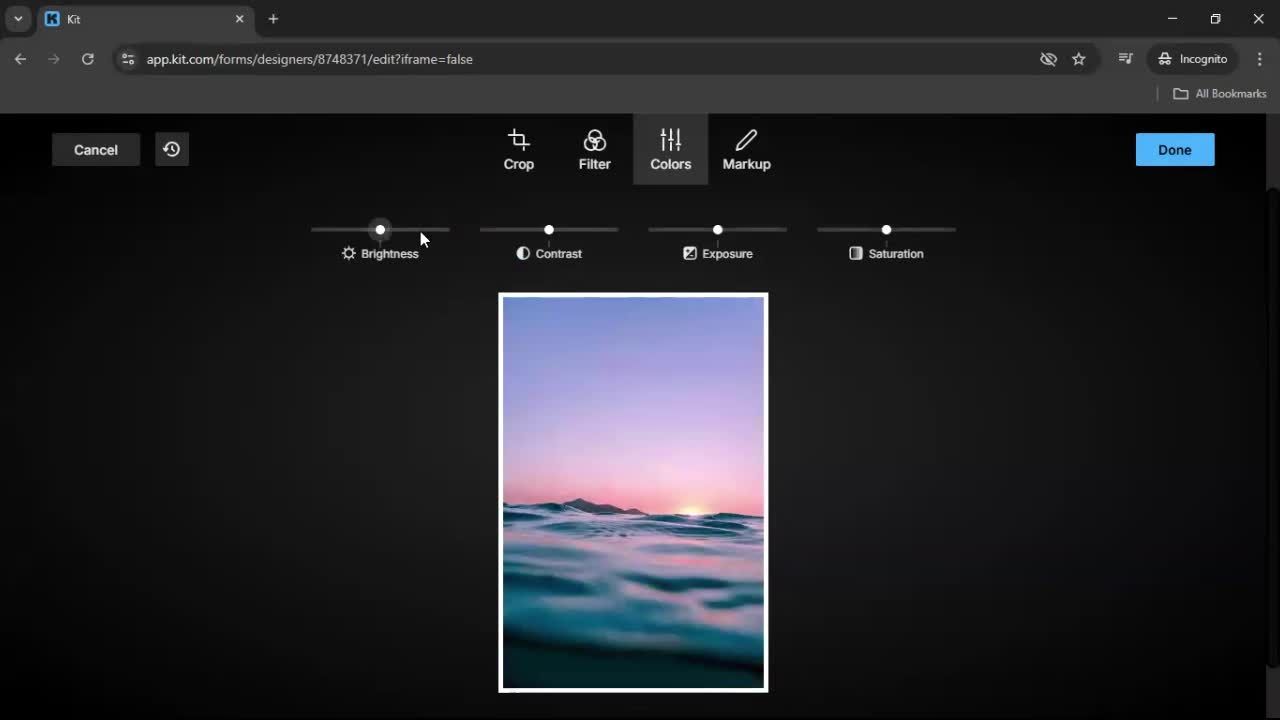The width and height of the screenshot is (1280, 720).
Task: Click the Brightness sun icon
Action: click(x=348, y=253)
